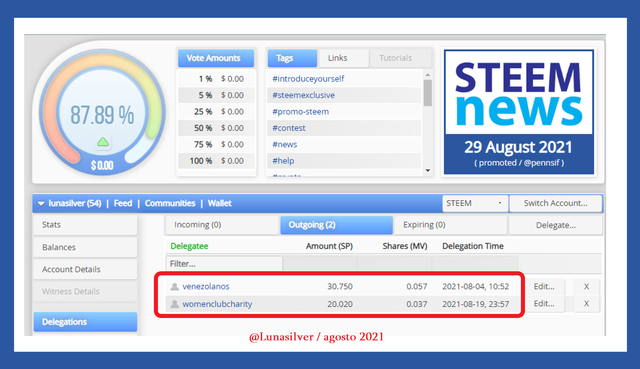Open the Balances sidebar section
This screenshot has height=369, width=640.
click(85, 247)
